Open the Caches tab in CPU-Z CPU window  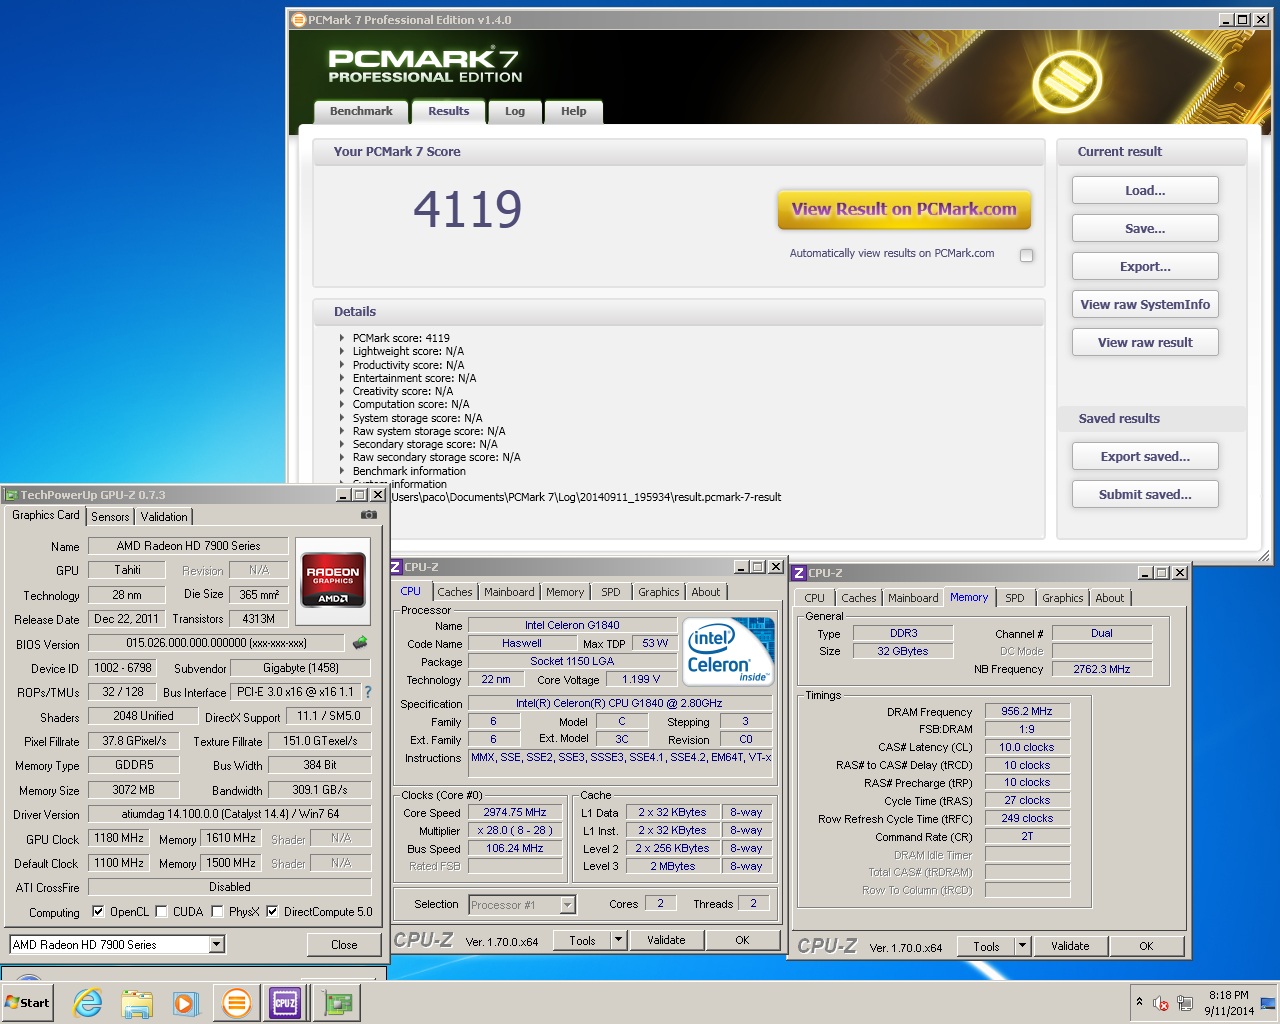pyautogui.click(x=455, y=592)
